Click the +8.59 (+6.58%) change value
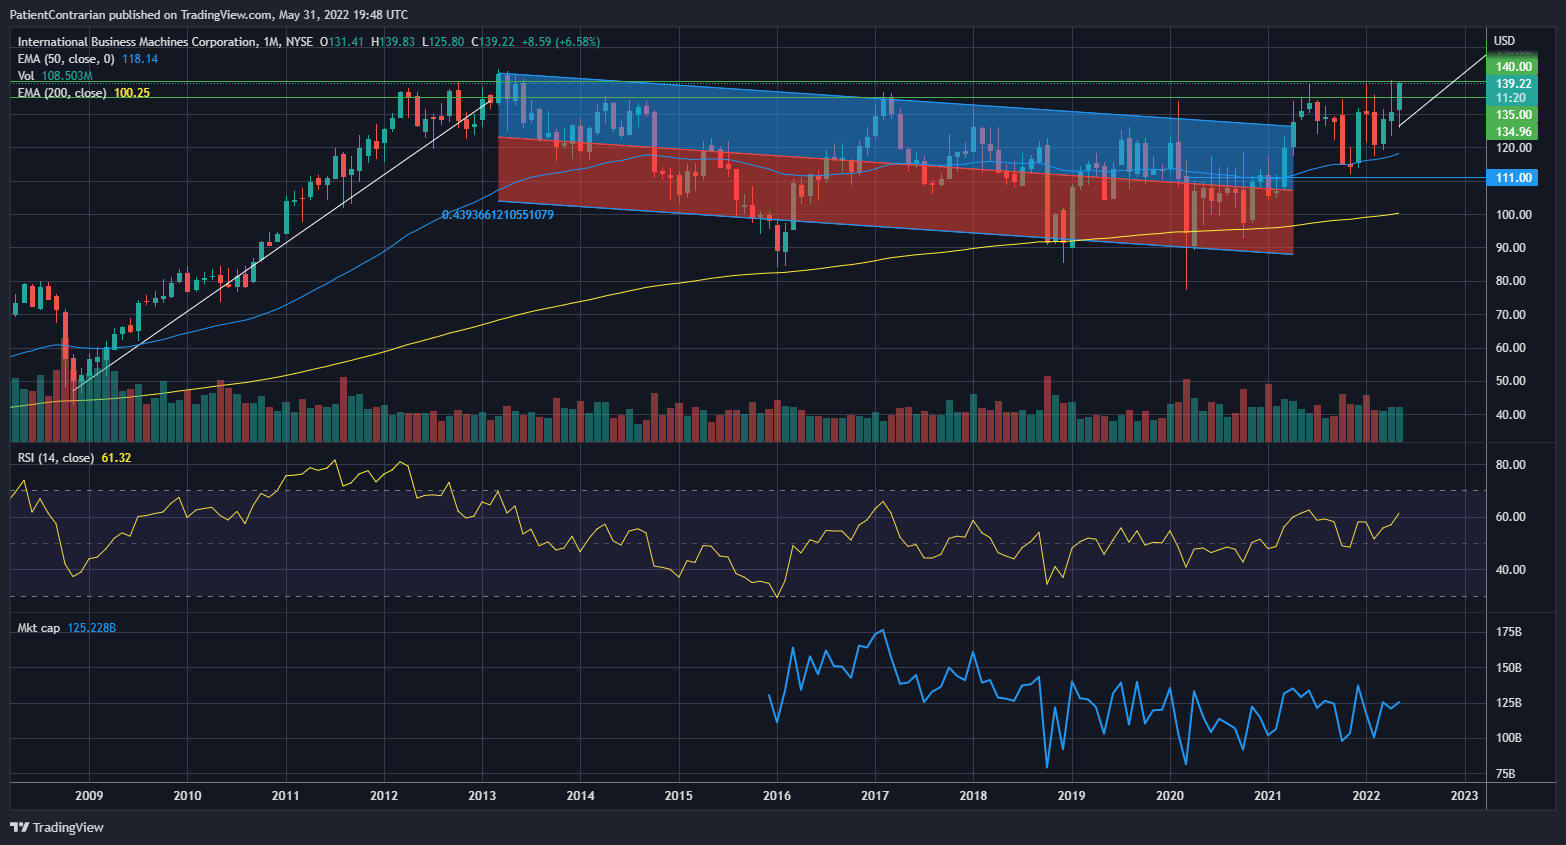This screenshot has height=845, width=1566. [561, 42]
